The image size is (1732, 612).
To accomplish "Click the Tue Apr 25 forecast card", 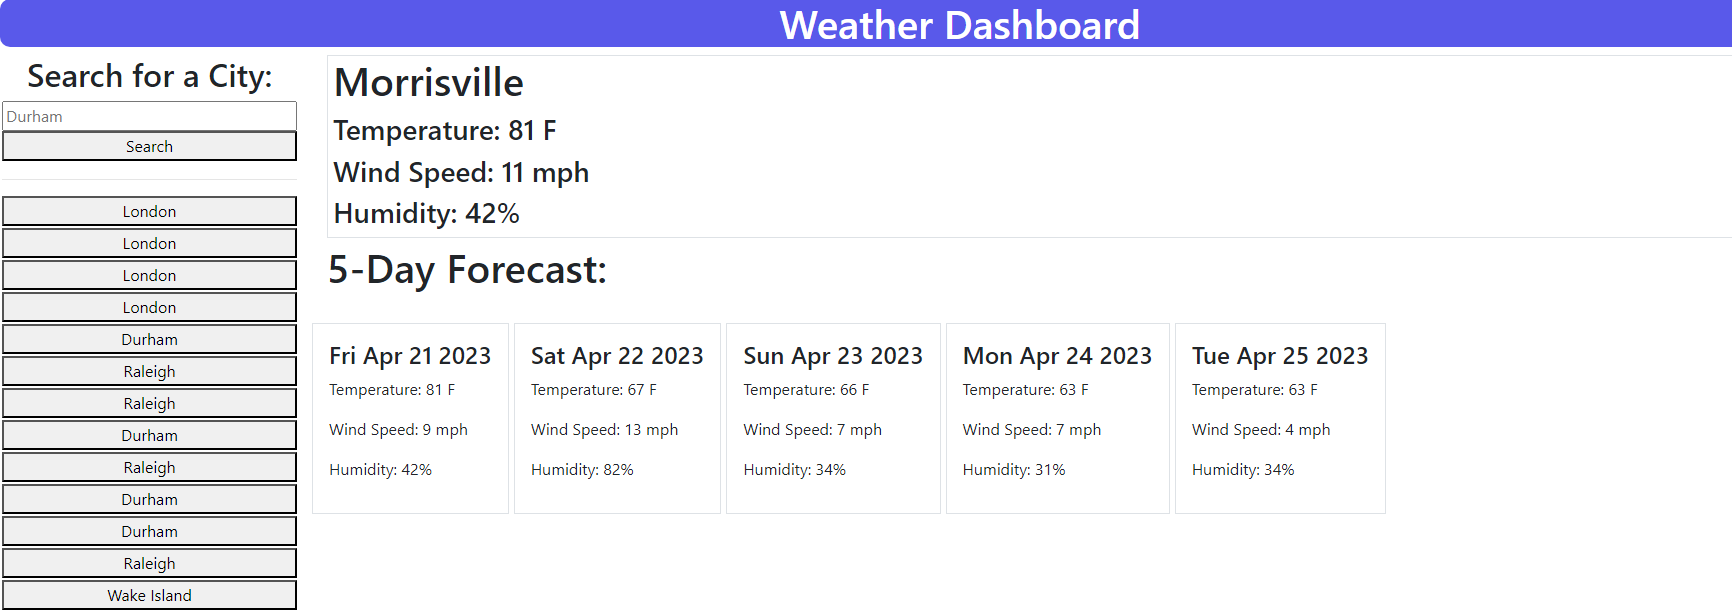I will 1280,418.
